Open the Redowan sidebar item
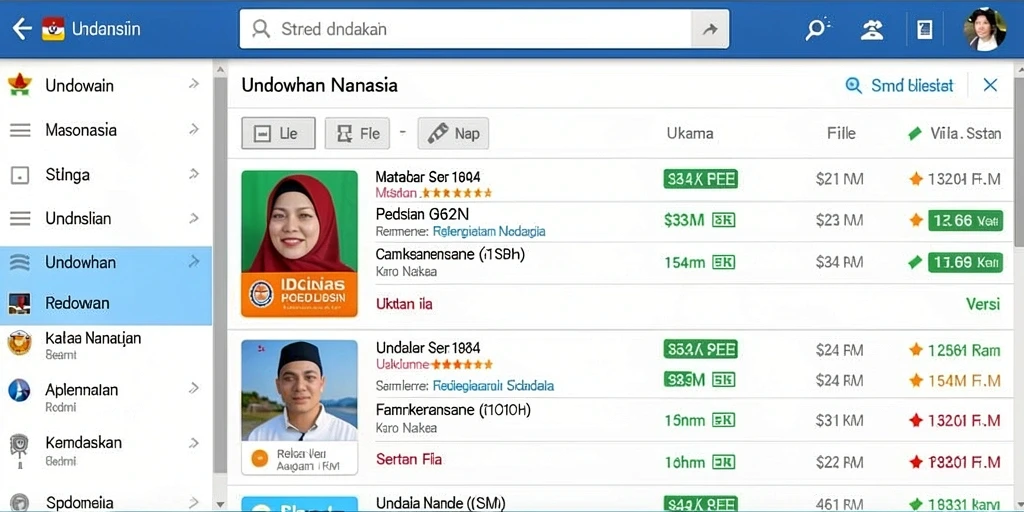 [106, 303]
